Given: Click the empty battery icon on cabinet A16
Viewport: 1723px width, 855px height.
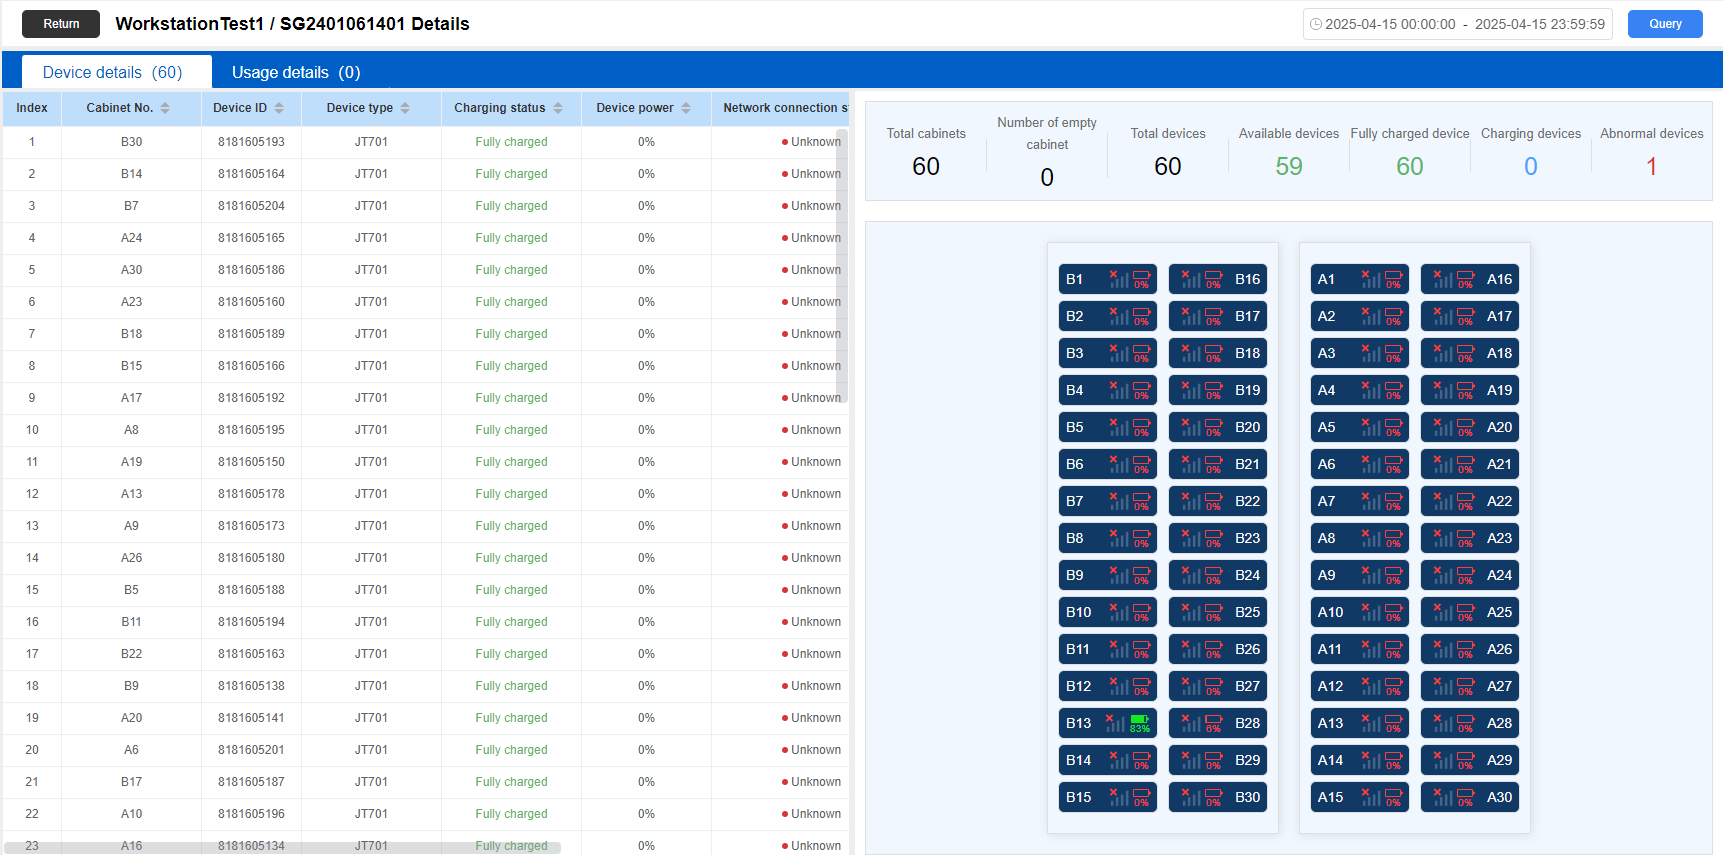Looking at the screenshot, I should [x=1465, y=277].
